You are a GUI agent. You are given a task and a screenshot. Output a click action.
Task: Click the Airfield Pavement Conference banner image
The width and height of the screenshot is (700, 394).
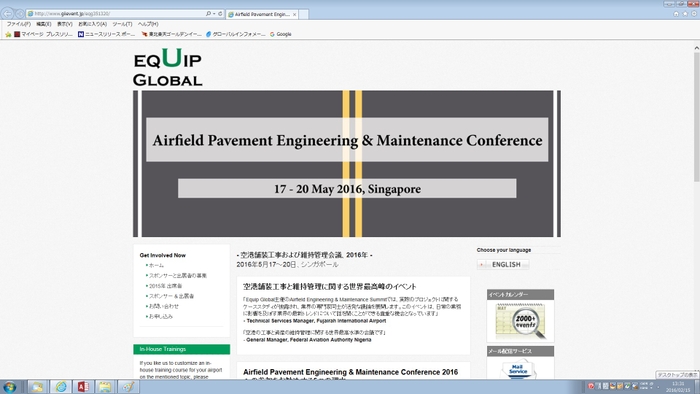pyautogui.click(x=347, y=164)
